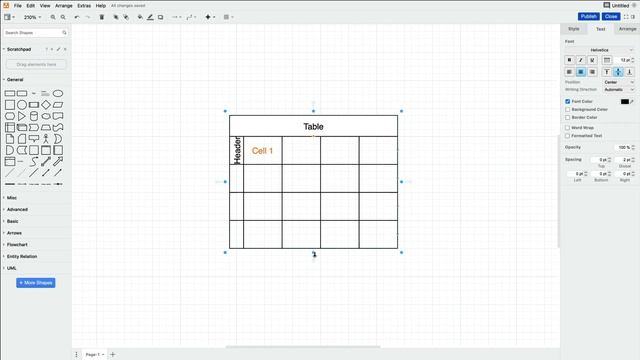Switch to the Style tab

573,29
